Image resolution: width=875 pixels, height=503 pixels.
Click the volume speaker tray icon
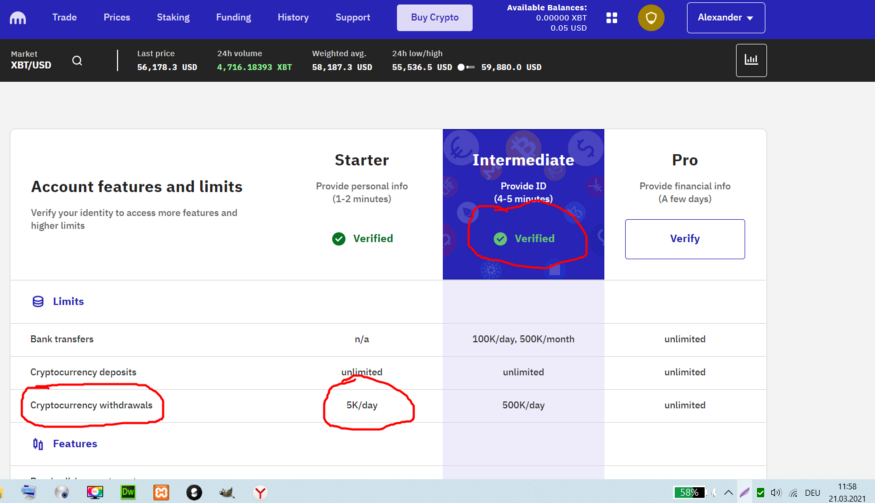point(776,492)
